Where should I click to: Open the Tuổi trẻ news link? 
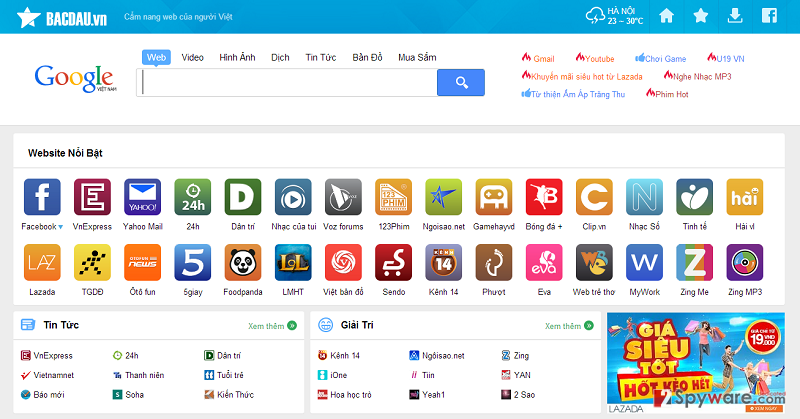pyautogui.click(x=224, y=375)
